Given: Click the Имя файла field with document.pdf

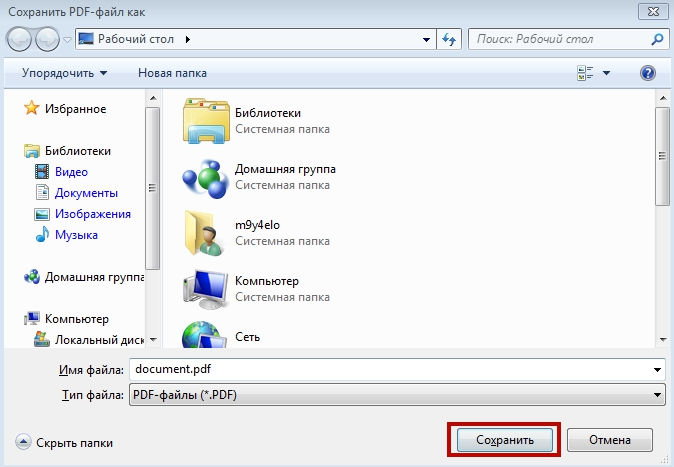Looking at the screenshot, I should tap(397, 369).
